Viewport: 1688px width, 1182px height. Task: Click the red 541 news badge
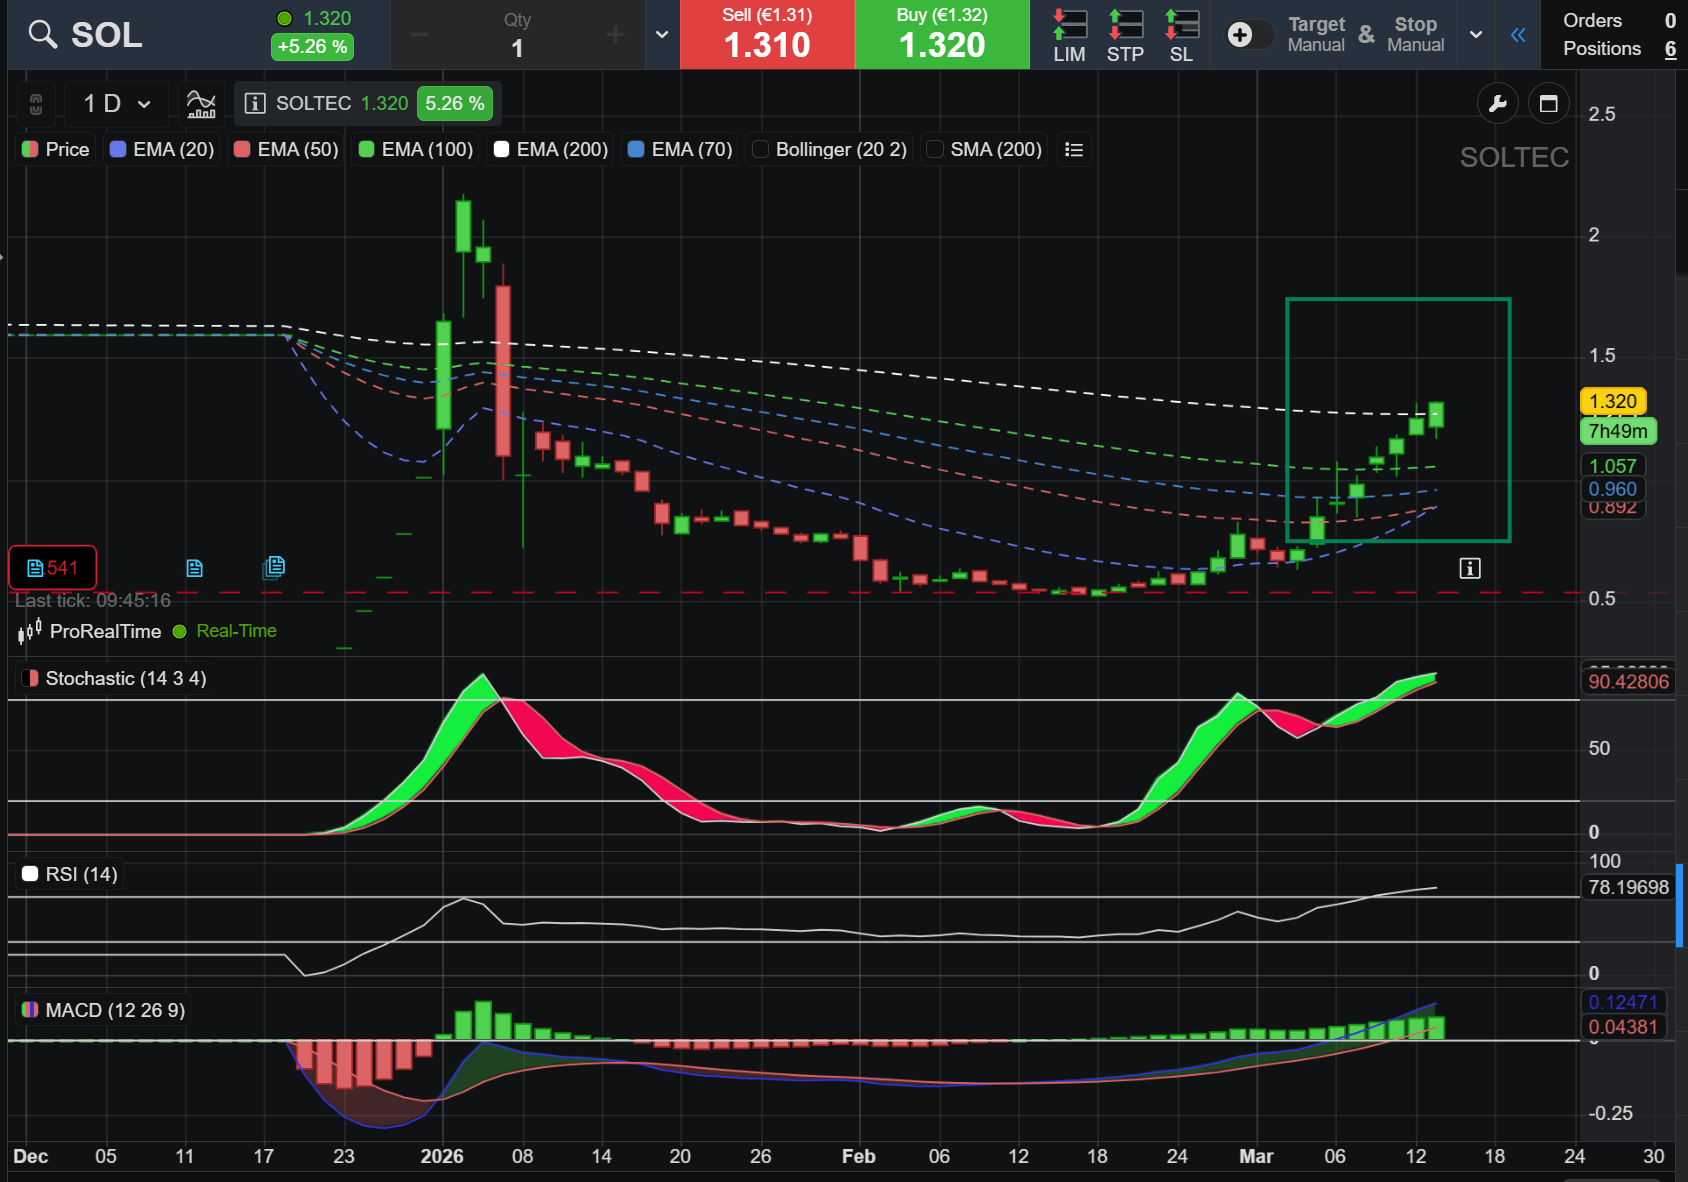pos(53,568)
